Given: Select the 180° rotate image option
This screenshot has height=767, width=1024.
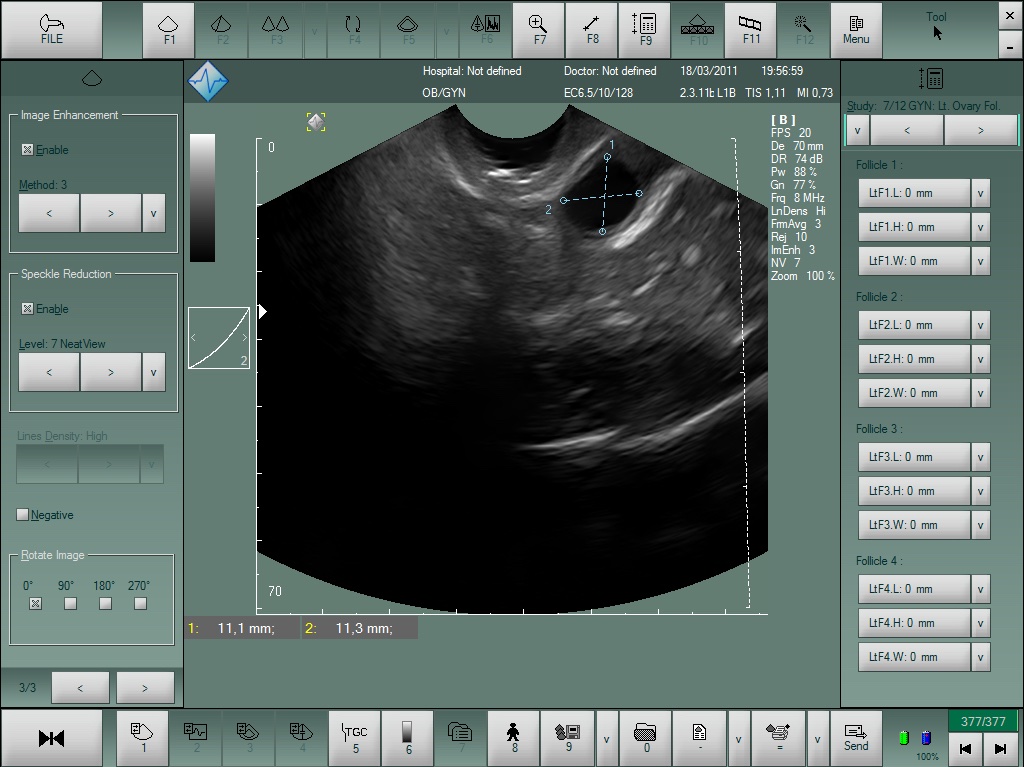Looking at the screenshot, I should [105, 604].
